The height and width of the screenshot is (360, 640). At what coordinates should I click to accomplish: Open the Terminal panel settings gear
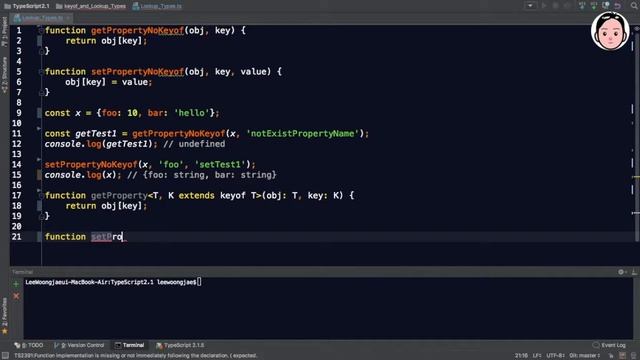(x=622, y=272)
